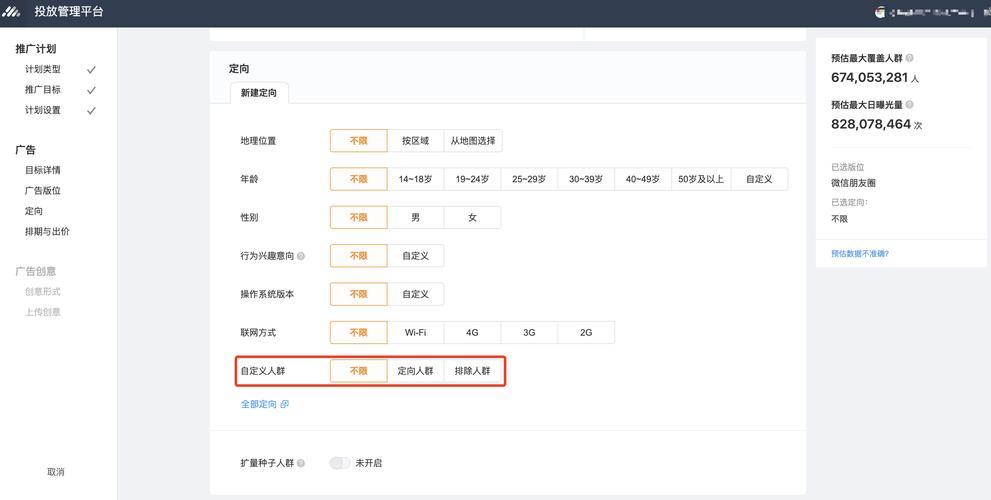The image size is (991, 500).
Task: Open 创意形式 sidebar item
Action: (43, 291)
